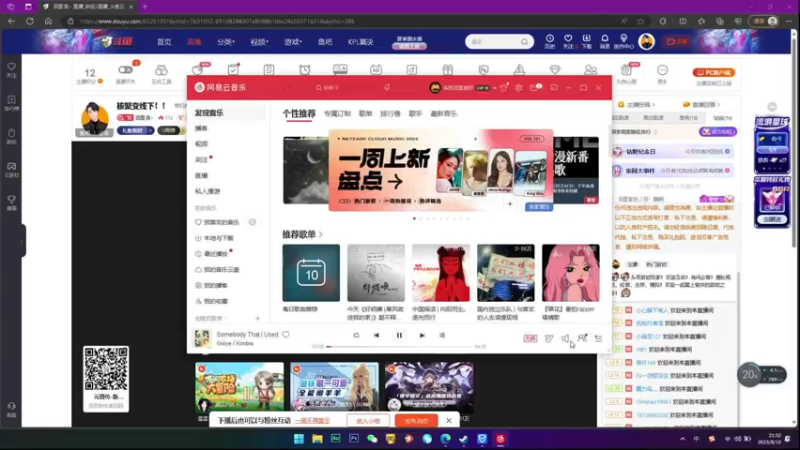Image resolution: width=800 pixels, height=450 pixels.
Task: Click the Douyu PC客户端 button
Action: 713,72
